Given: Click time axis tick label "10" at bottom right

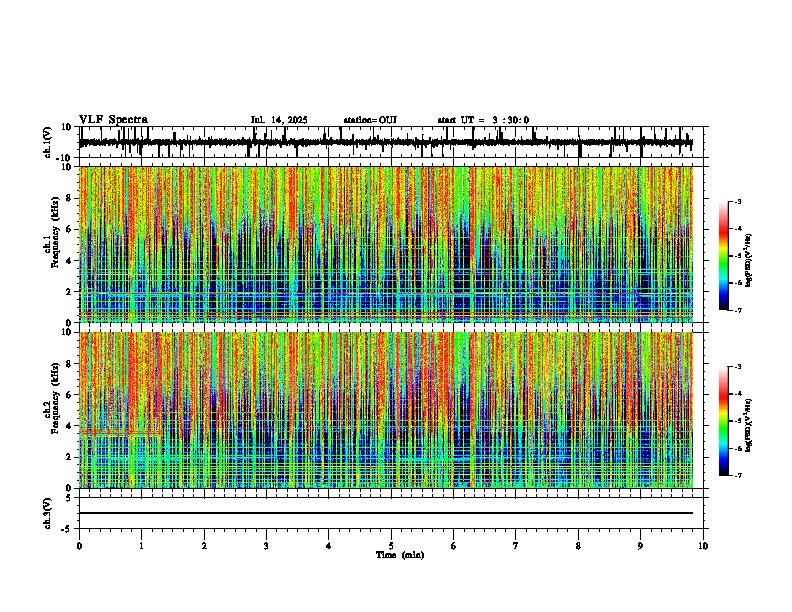Looking at the screenshot, I should pos(703,546).
